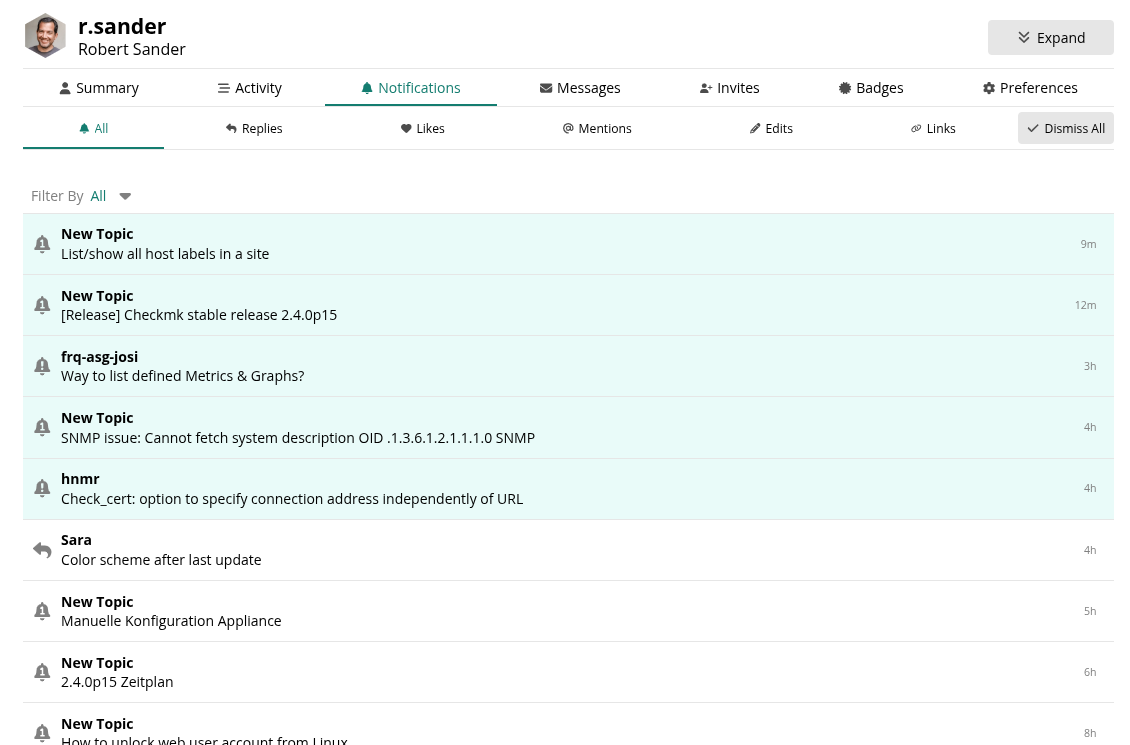Open frq-asg-josi's Metrics & Graphs notification
The image size is (1130, 745).
click(182, 376)
